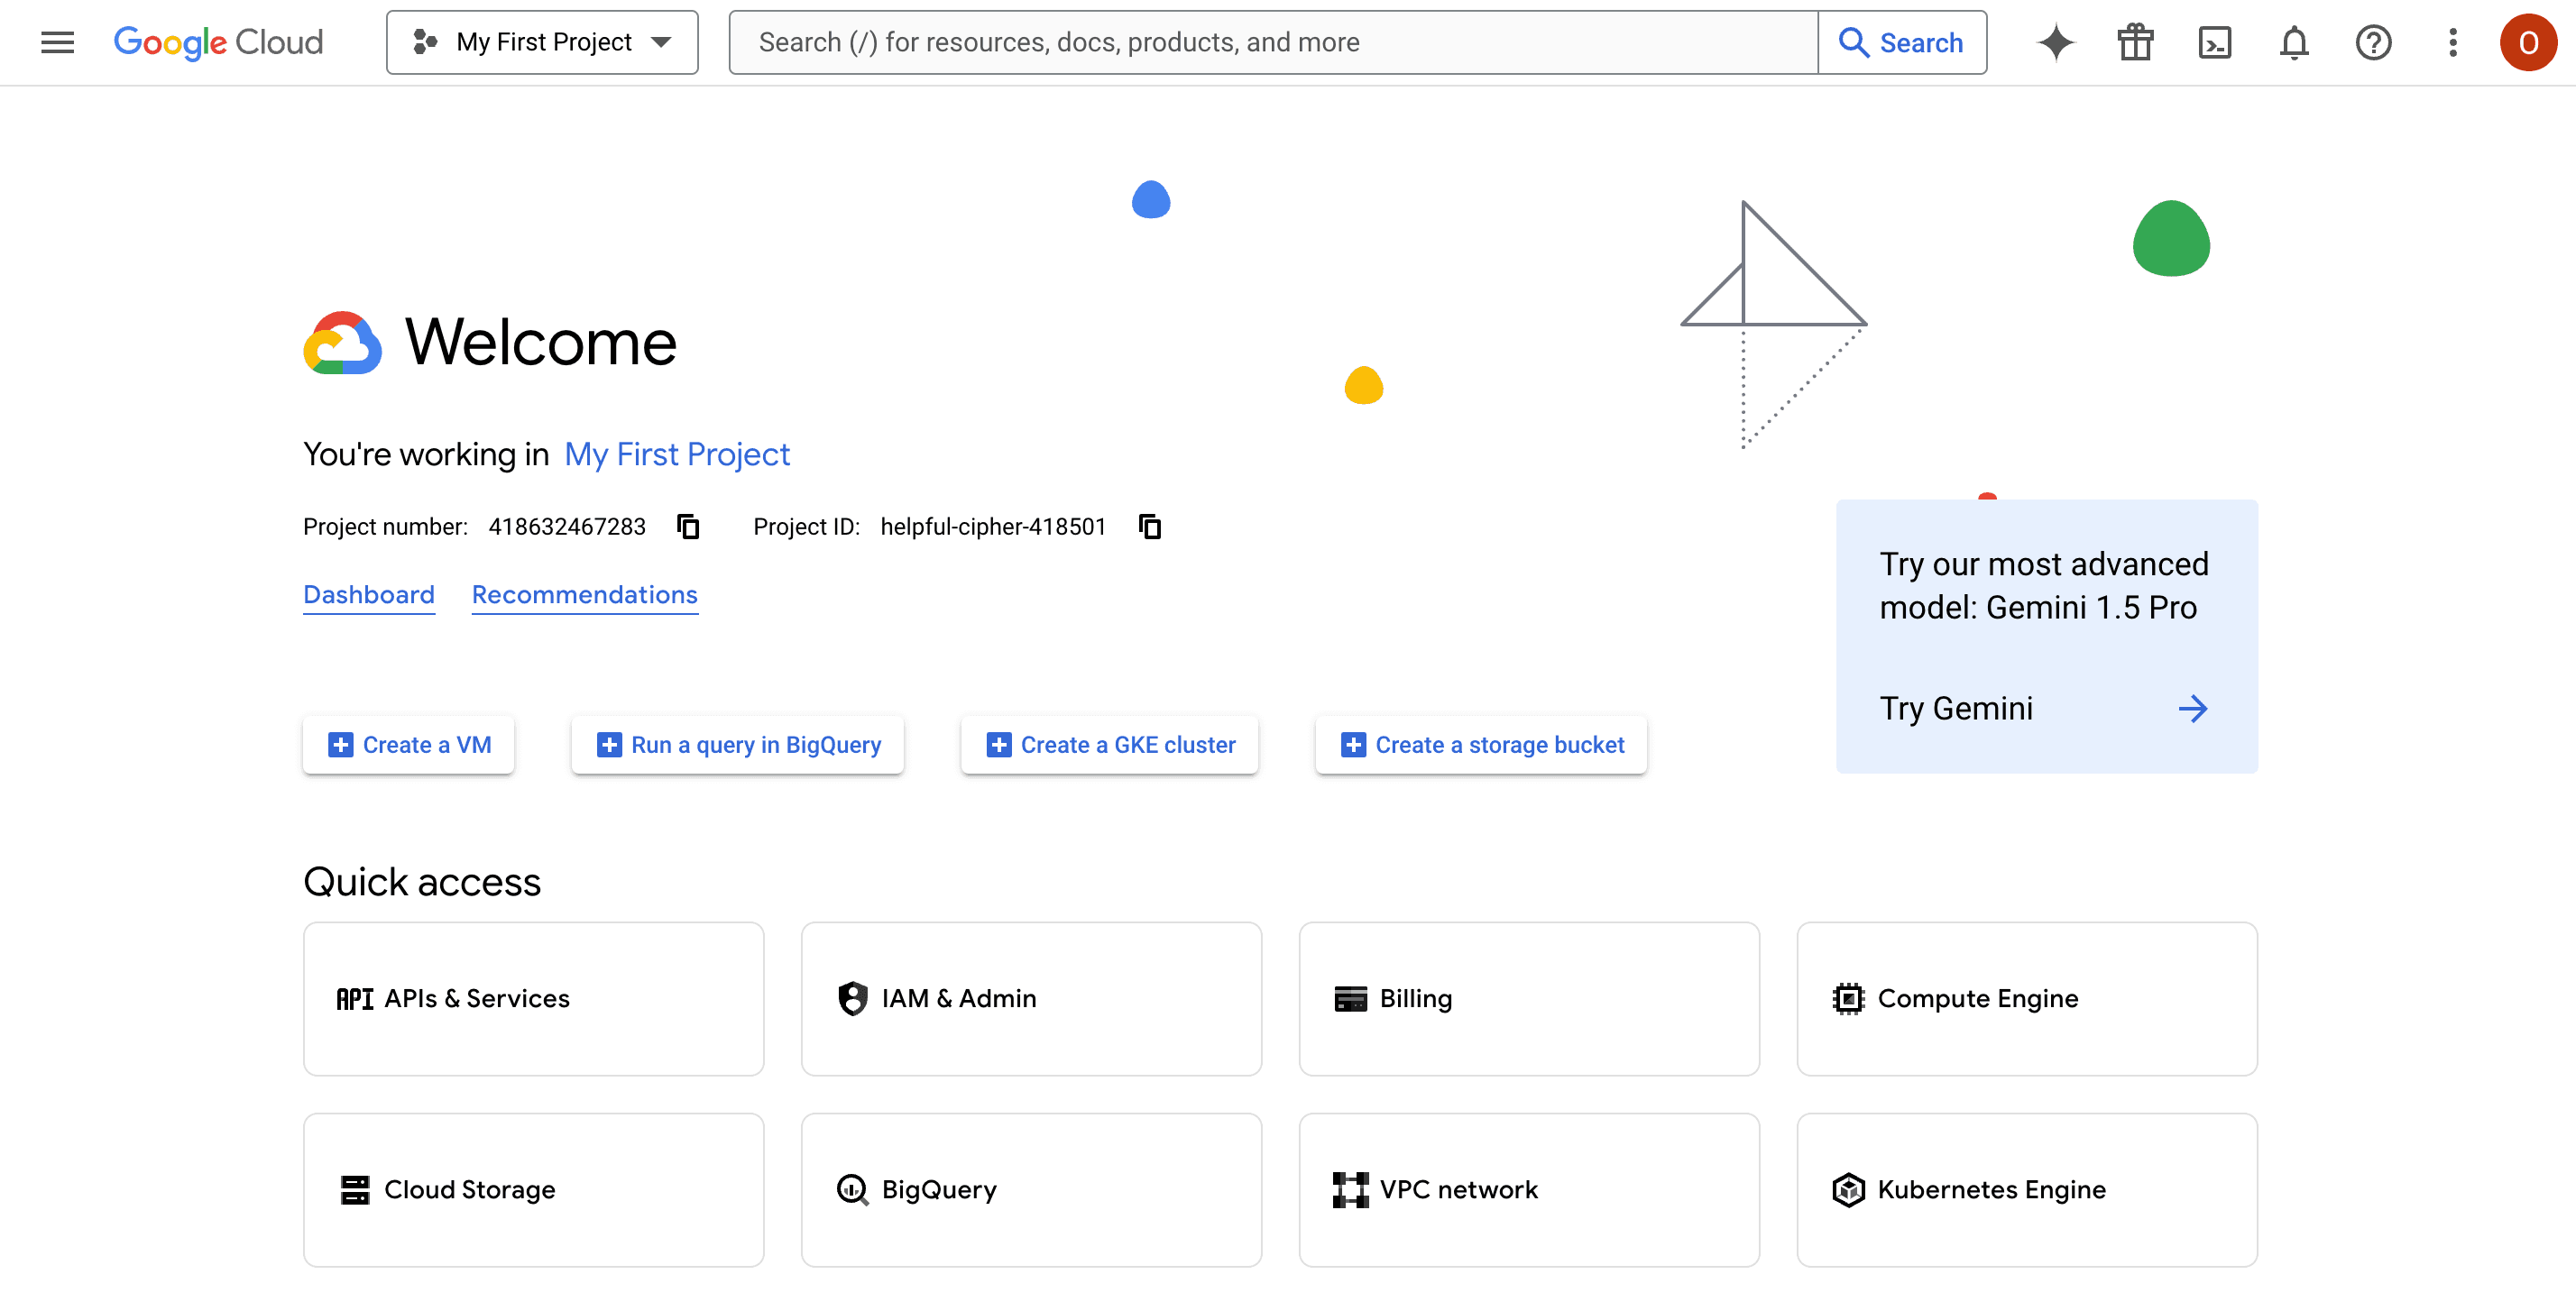Click the Create a VM button

tap(409, 744)
